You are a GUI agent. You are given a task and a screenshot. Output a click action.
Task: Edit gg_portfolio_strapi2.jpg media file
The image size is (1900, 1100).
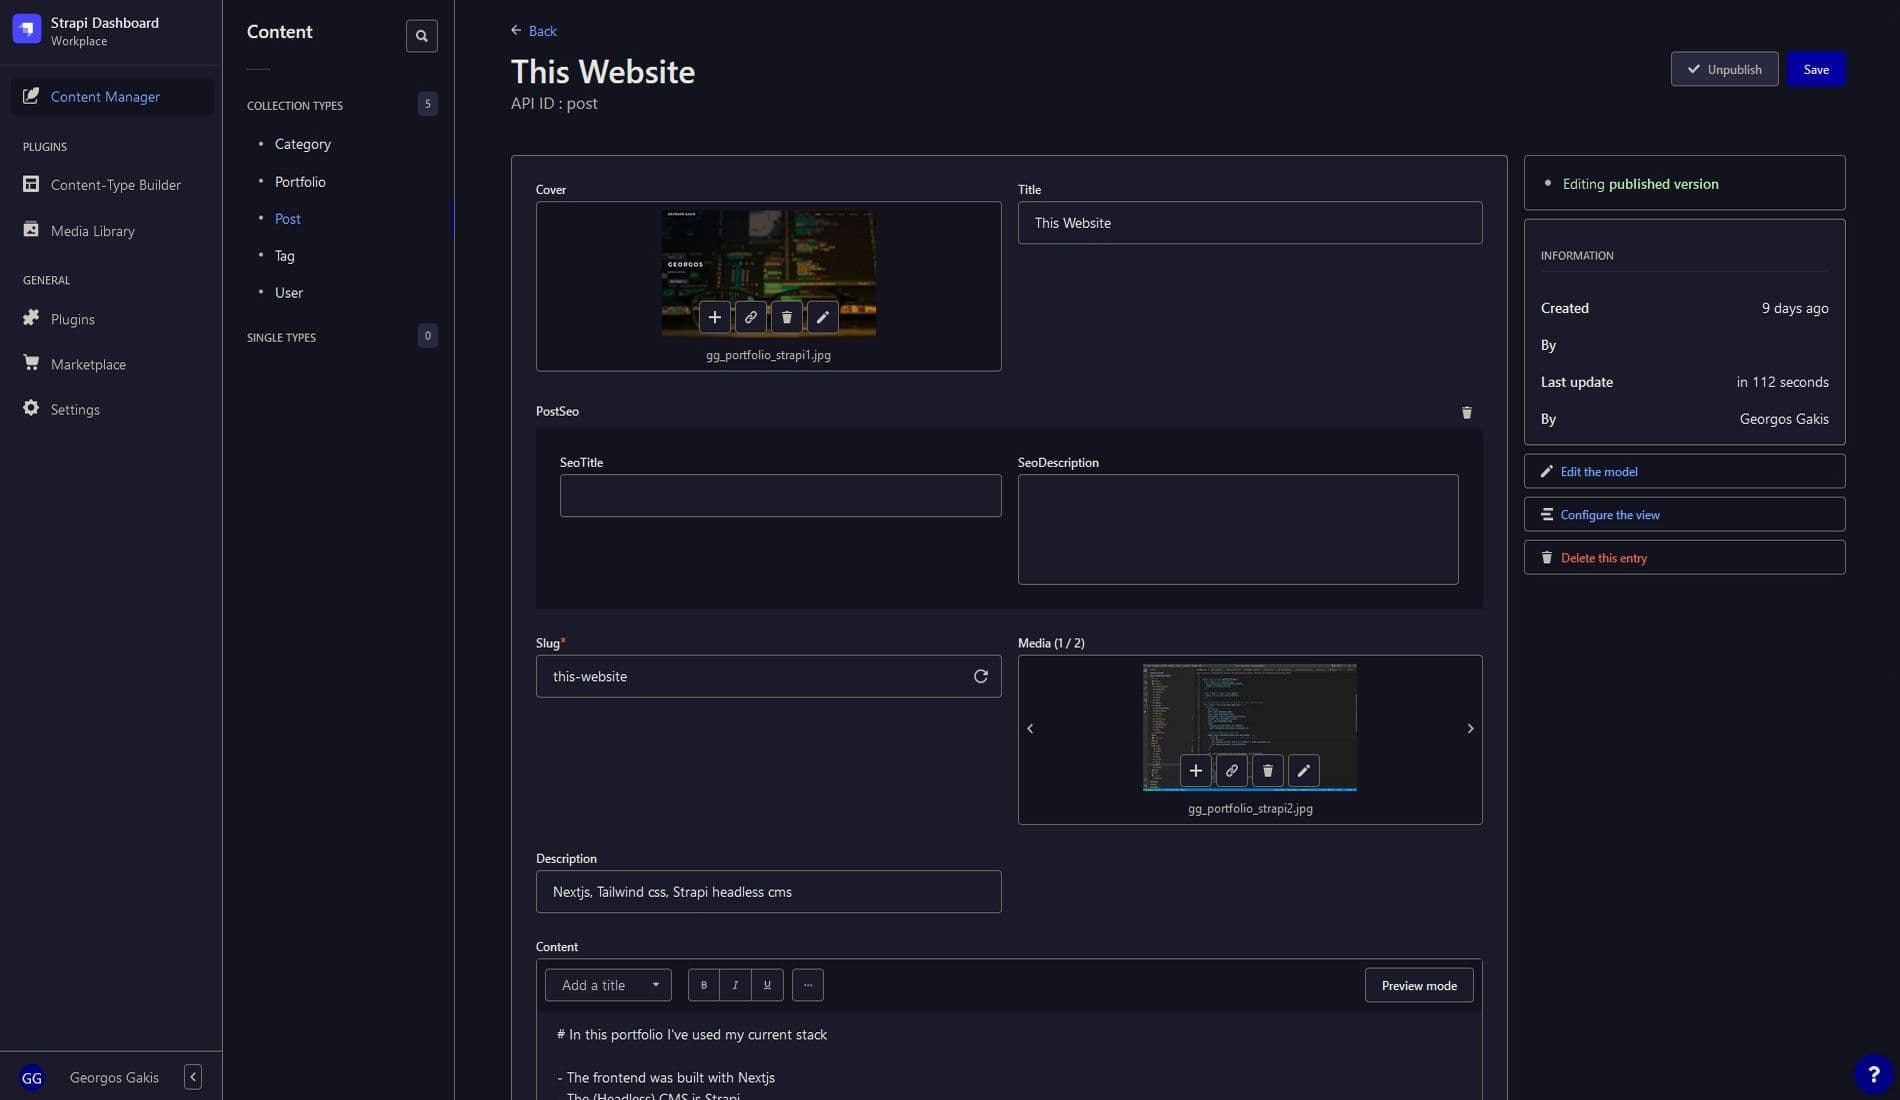coord(1304,770)
